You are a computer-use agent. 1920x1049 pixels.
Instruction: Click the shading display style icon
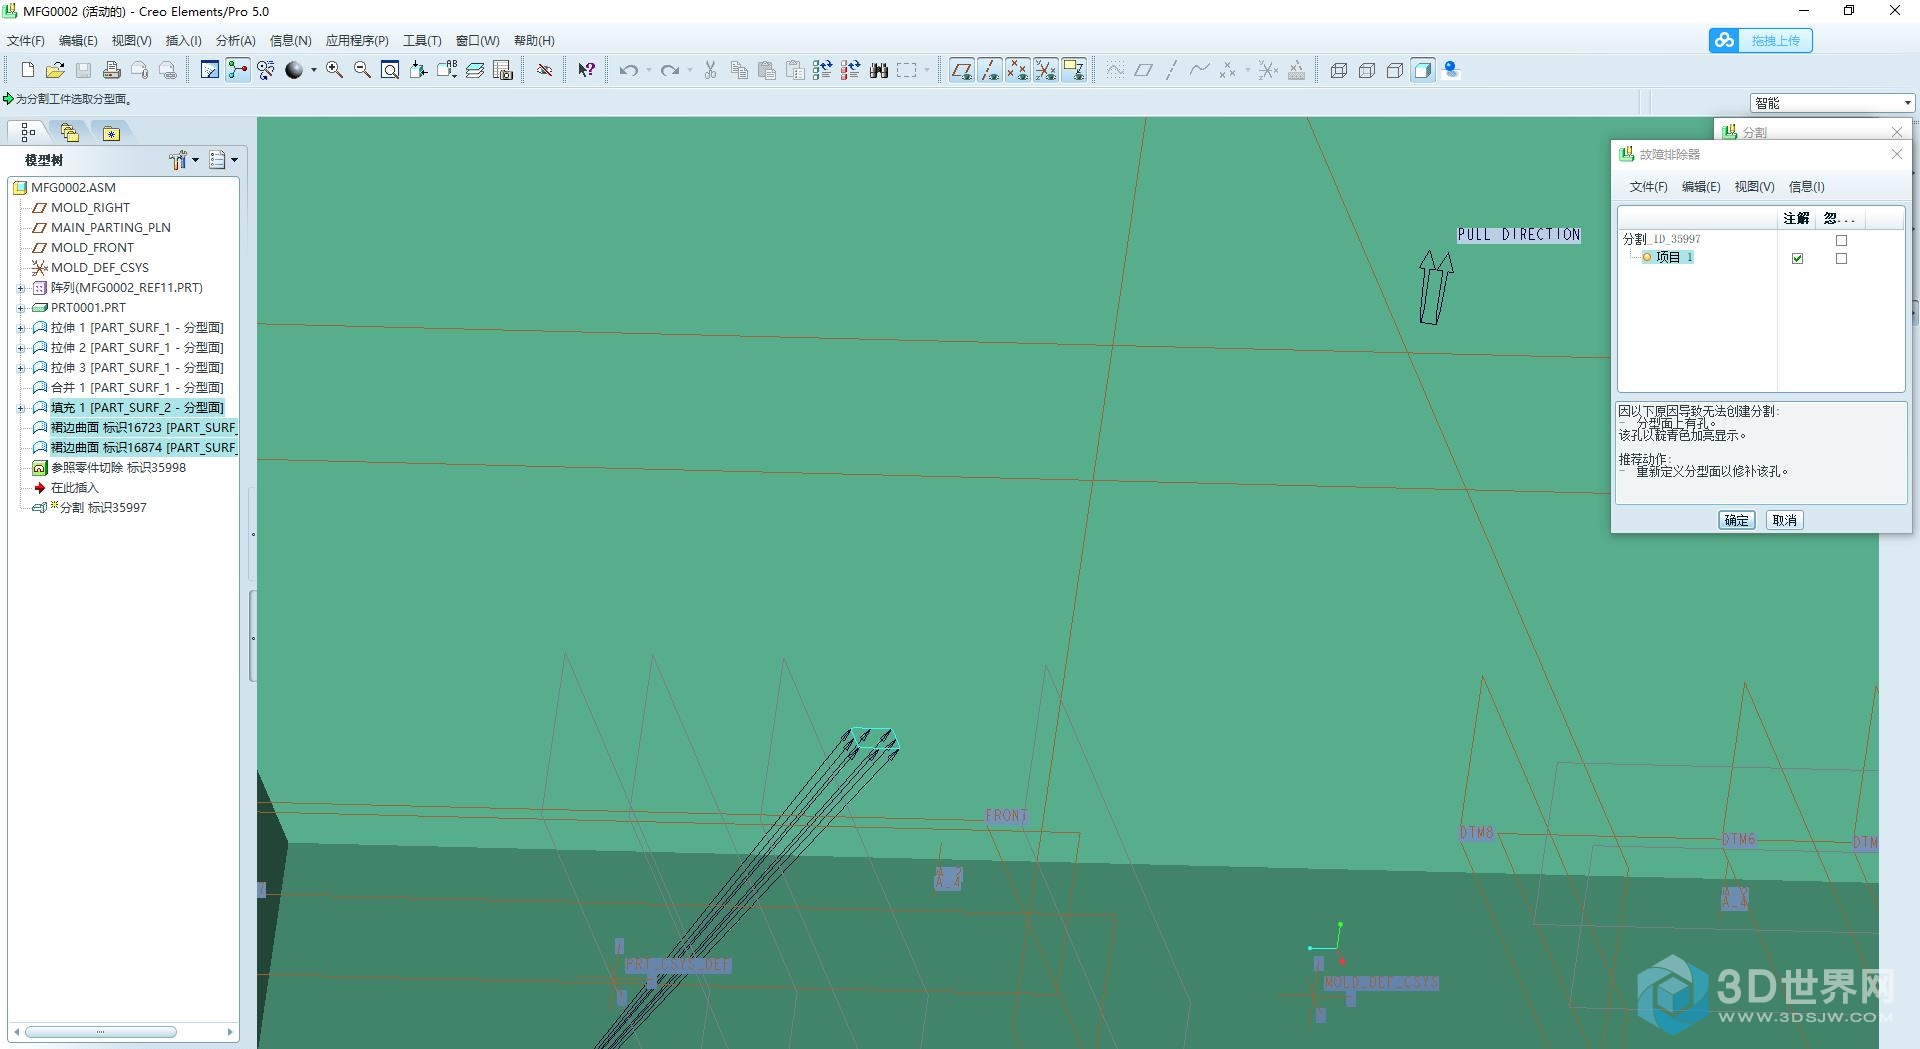tap(1423, 70)
